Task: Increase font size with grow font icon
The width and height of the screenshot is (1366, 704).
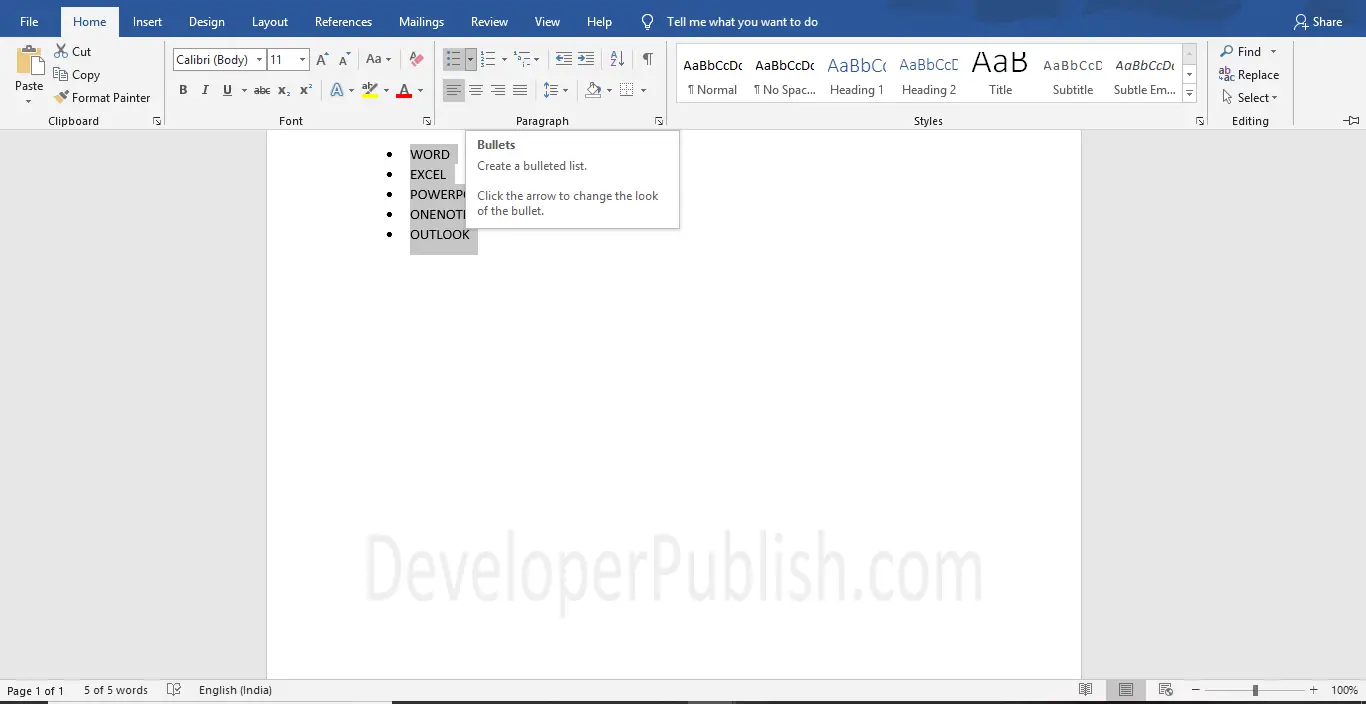Action: (322, 60)
